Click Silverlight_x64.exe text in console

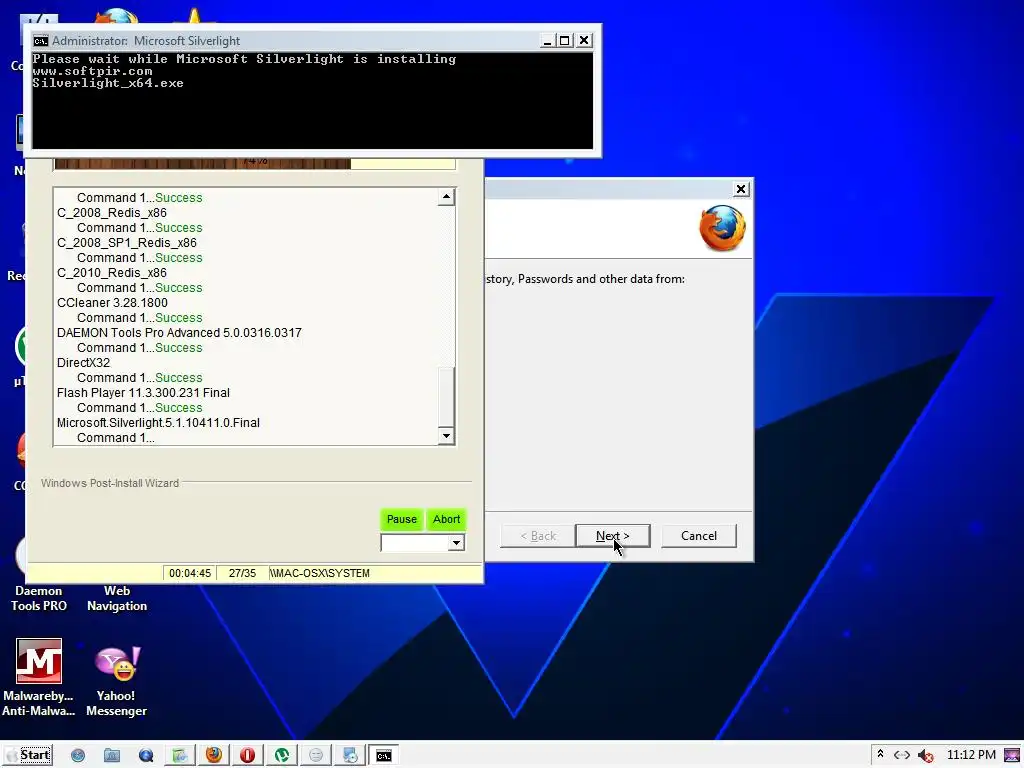pyautogui.click(x=108, y=83)
